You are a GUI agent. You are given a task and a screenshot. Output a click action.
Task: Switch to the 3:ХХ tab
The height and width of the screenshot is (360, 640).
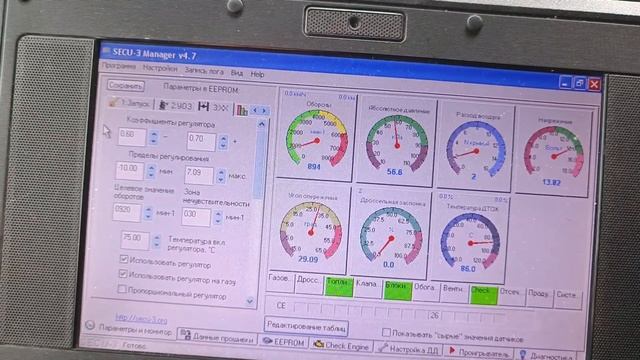point(214,108)
